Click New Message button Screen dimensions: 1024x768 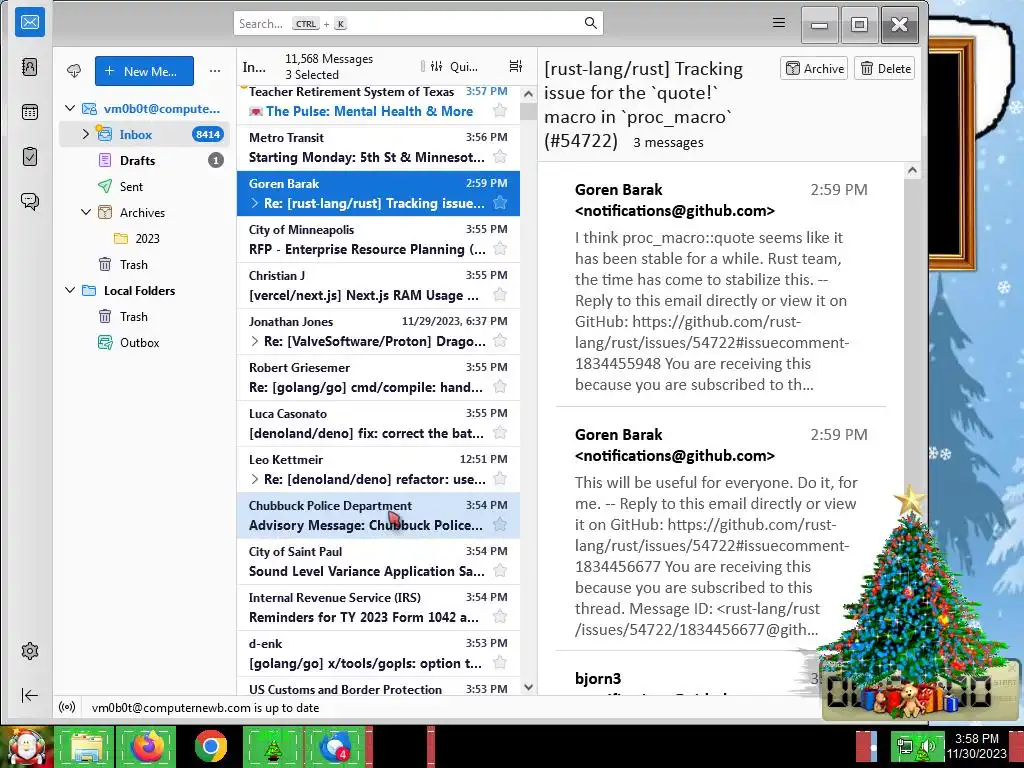point(144,71)
